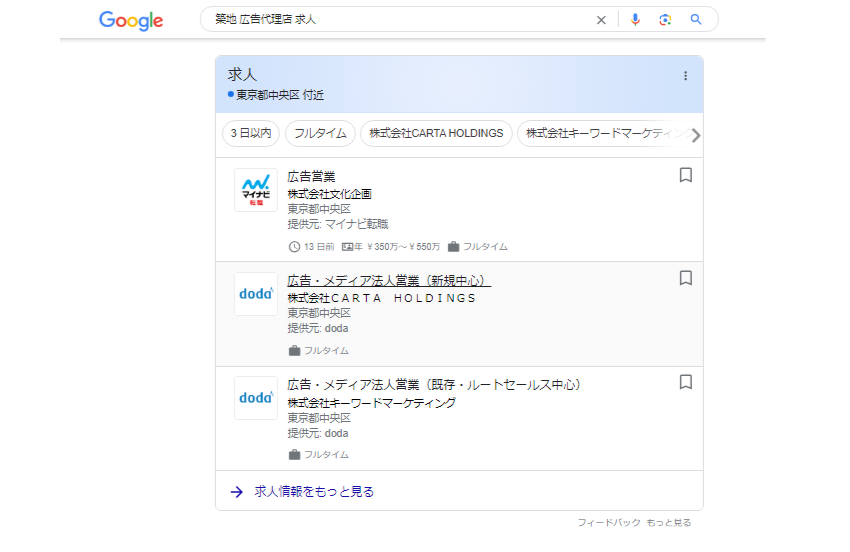Screen dimensions: 850x552
Task: Click the doda logo beside CARTA HOLDINGS job
Action: pos(256,294)
